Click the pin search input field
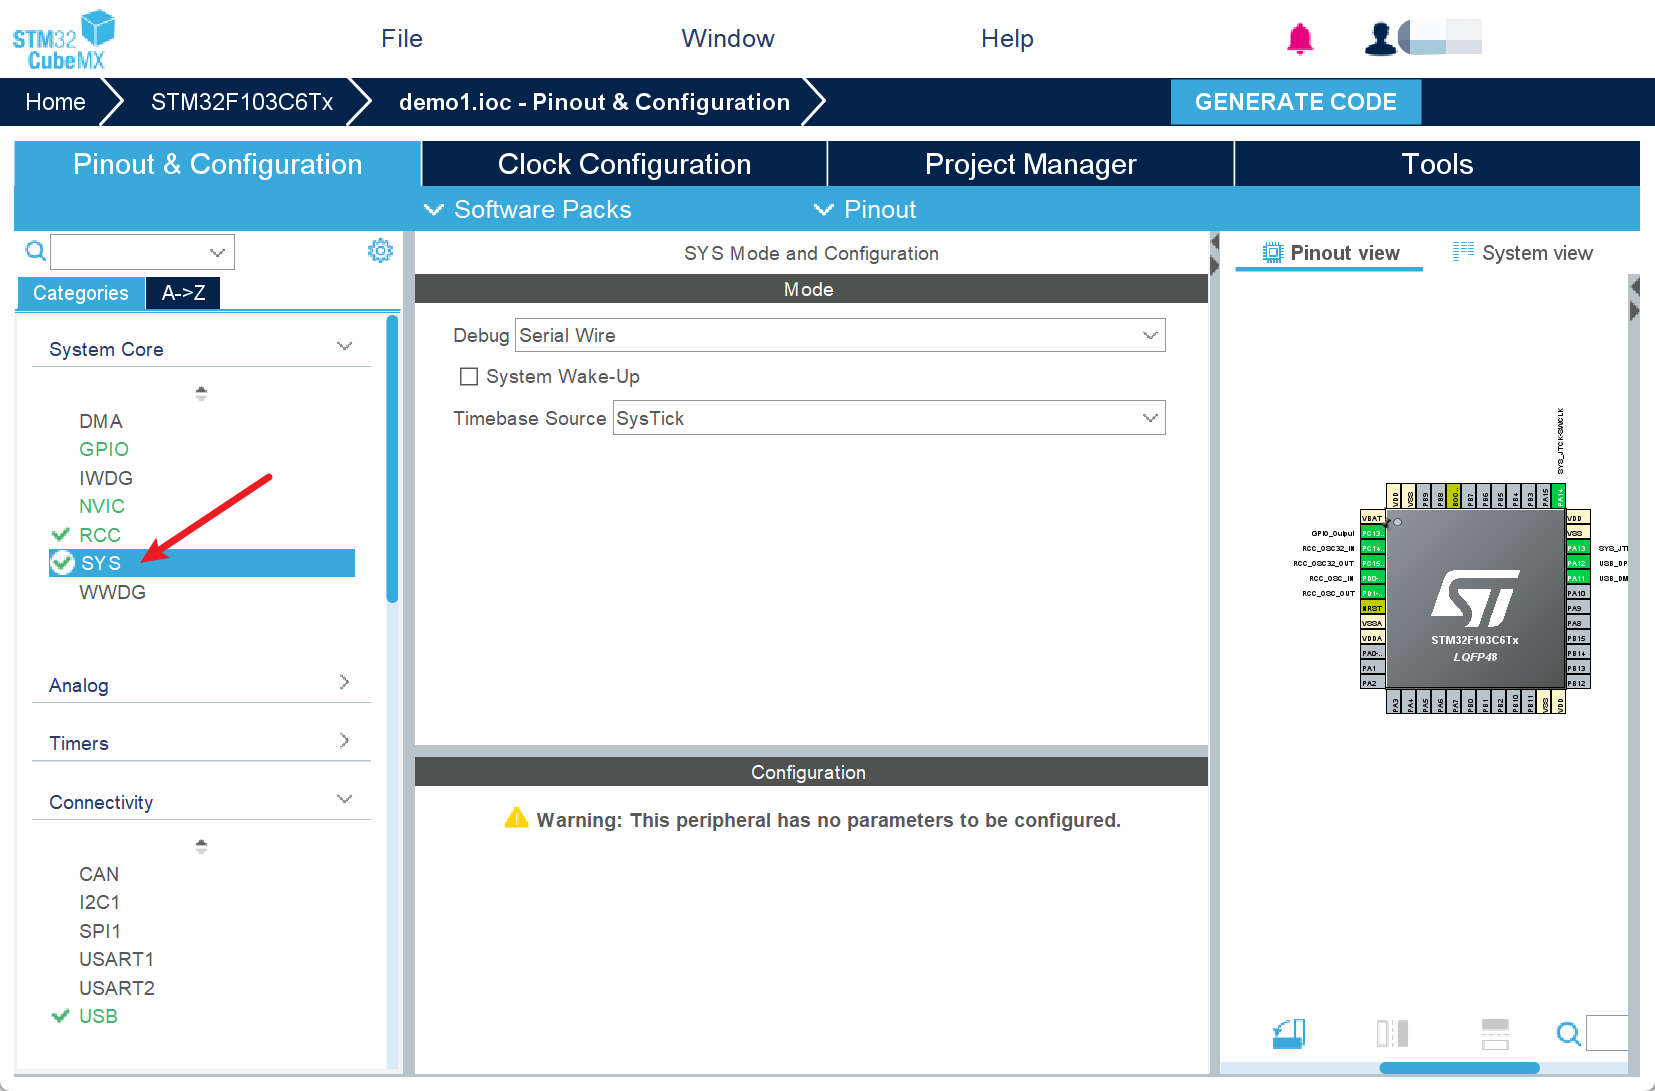1655x1091 pixels. point(1607,1033)
